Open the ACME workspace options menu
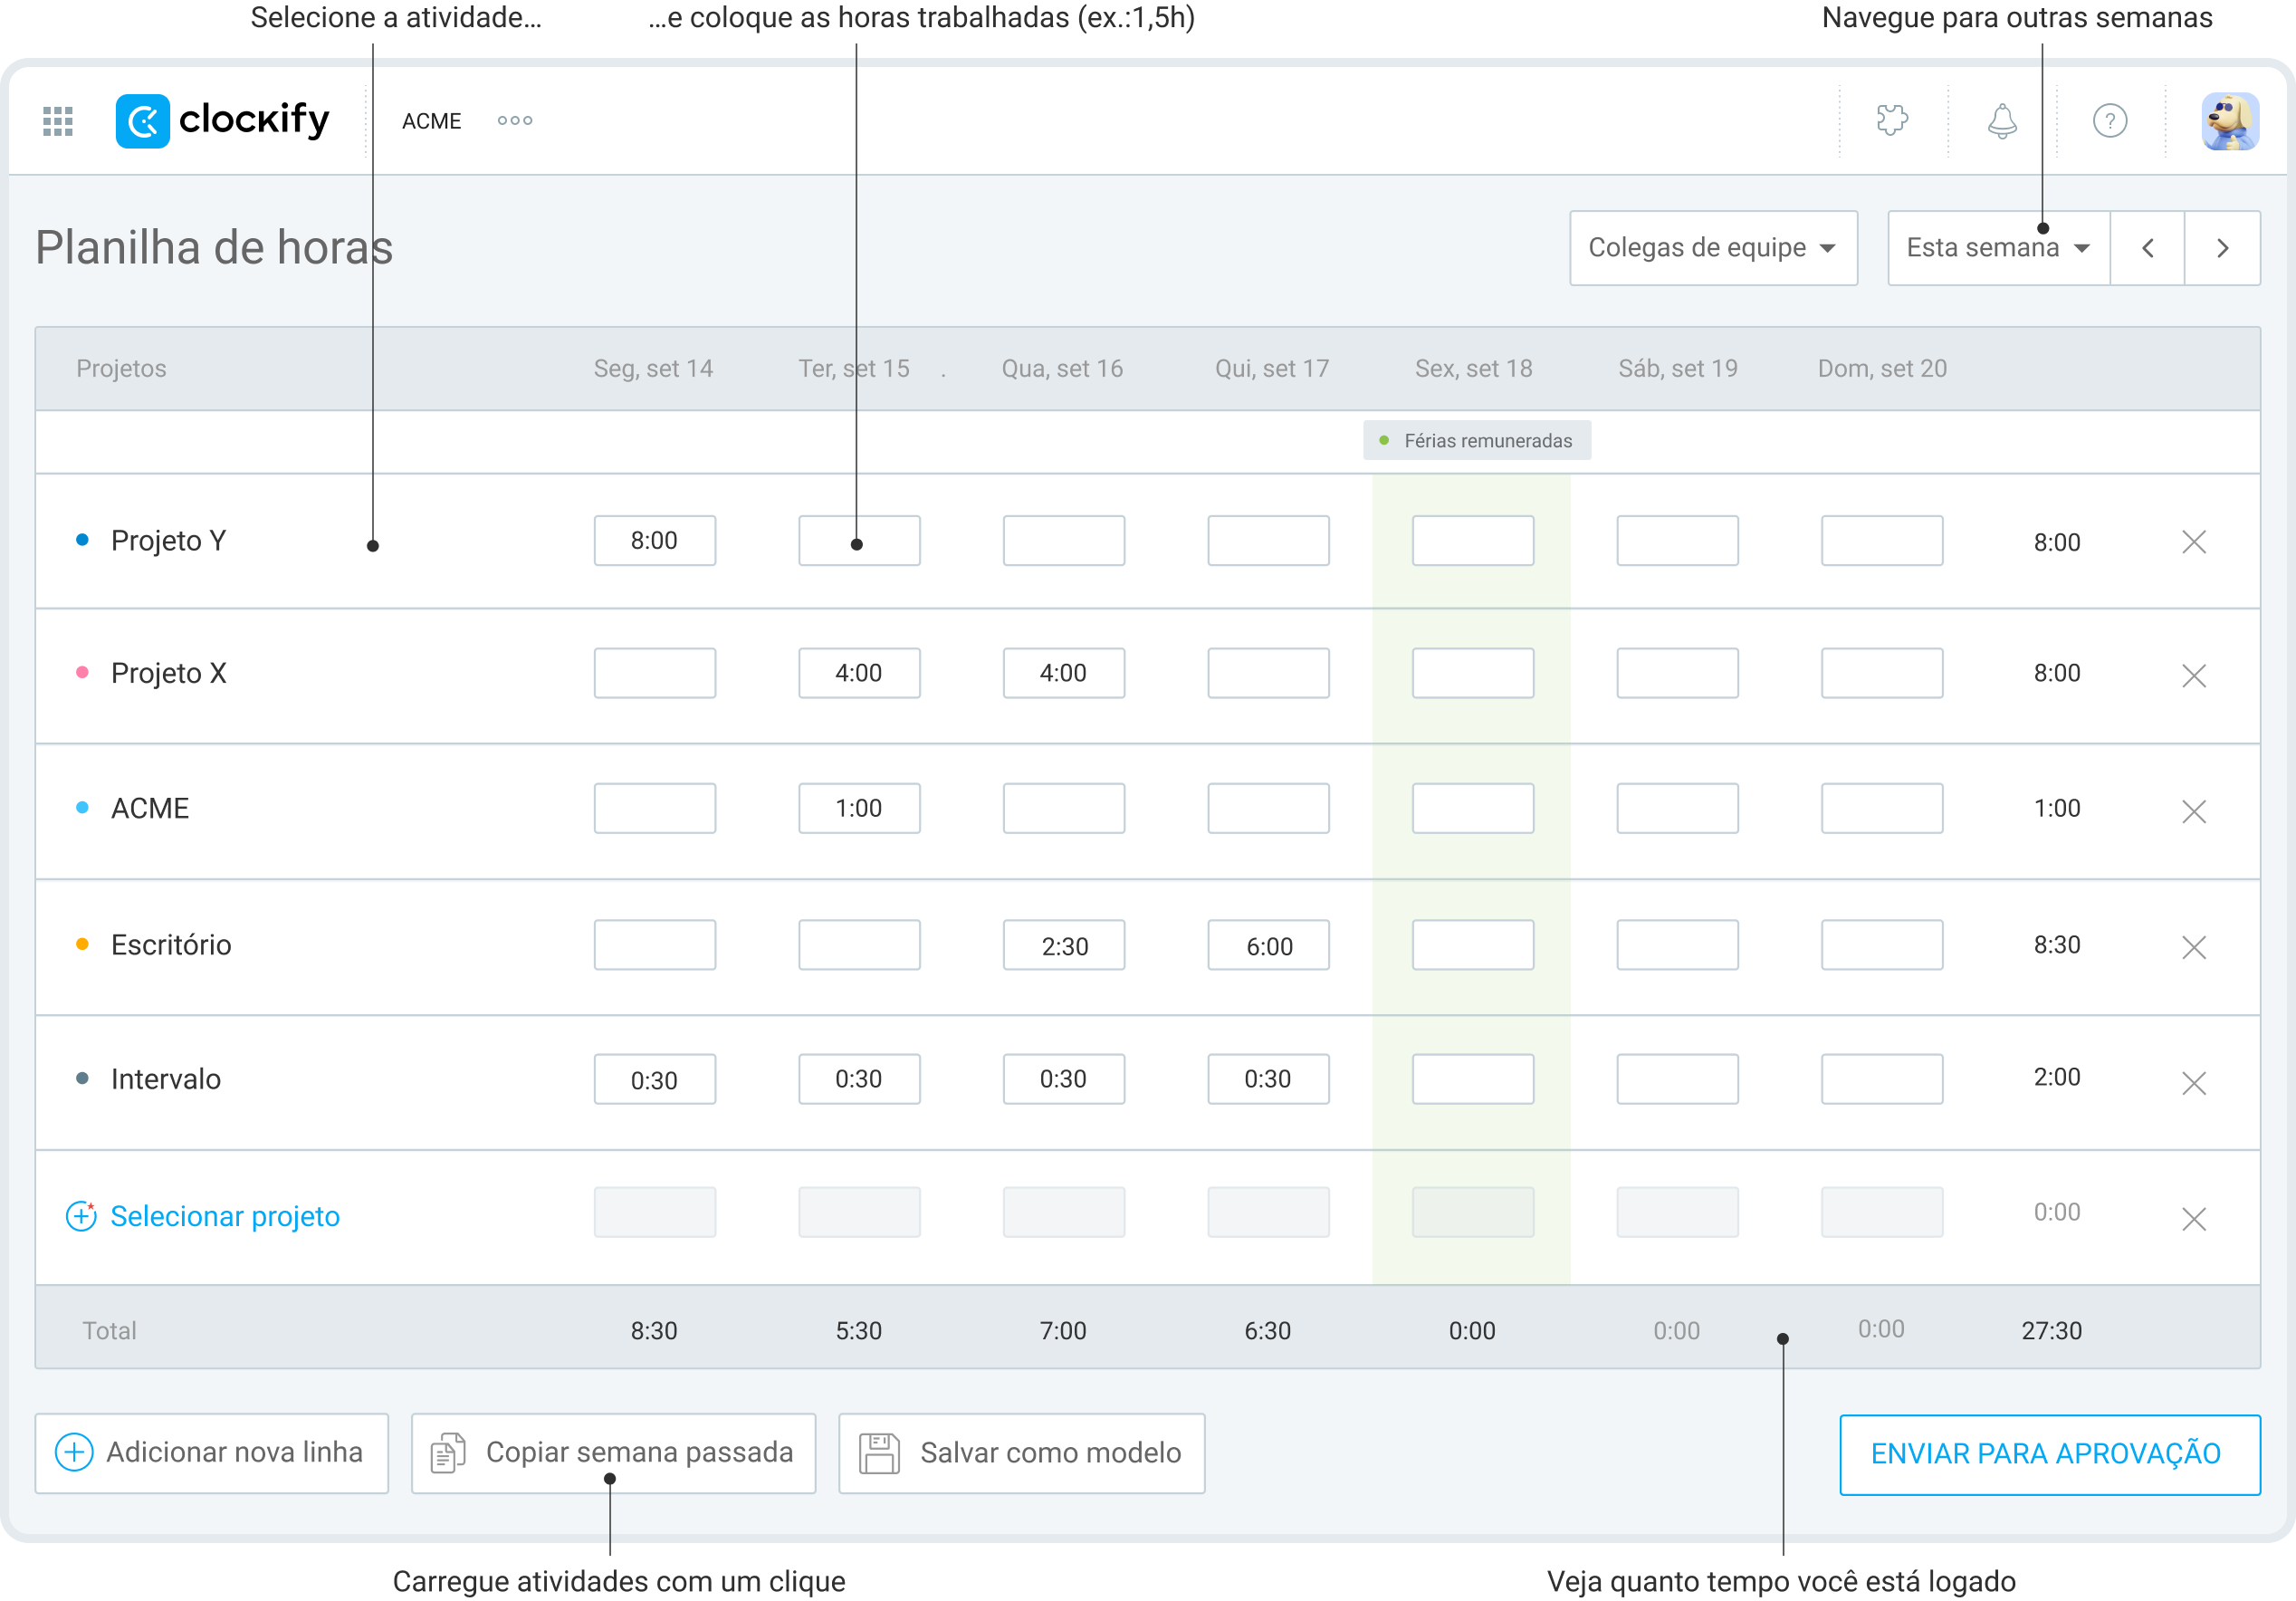The height and width of the screenshot is (1601, 2296). click(514, 120)
